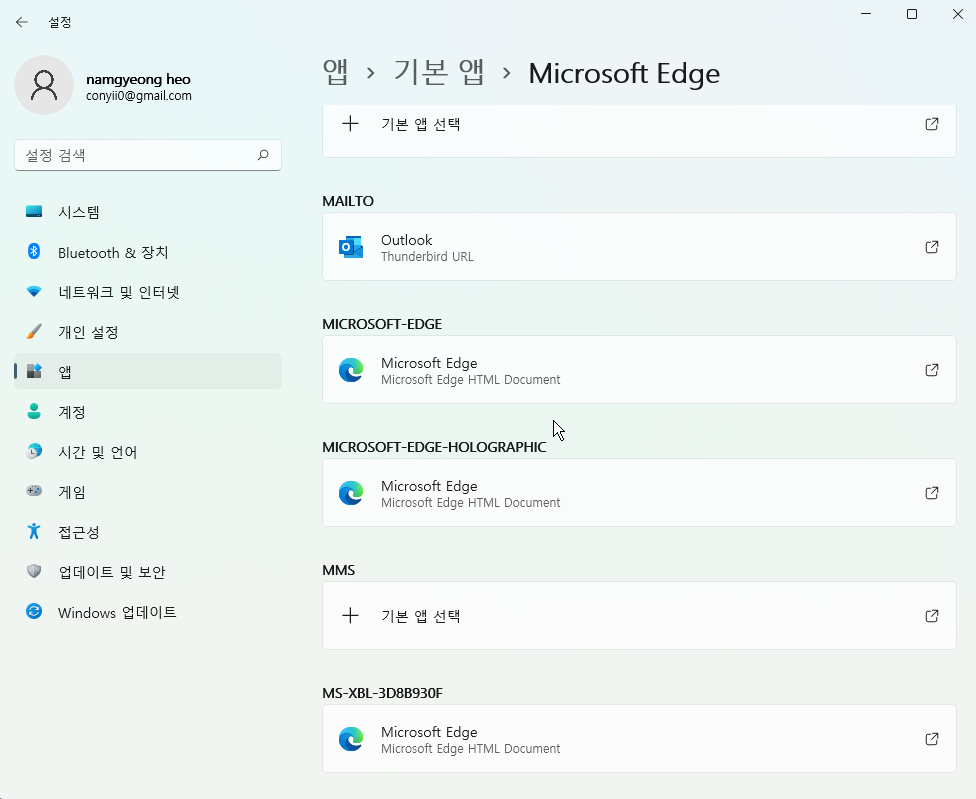Open 시간 및 언어 settings
The image size is (976, 799).
(148, 452)
